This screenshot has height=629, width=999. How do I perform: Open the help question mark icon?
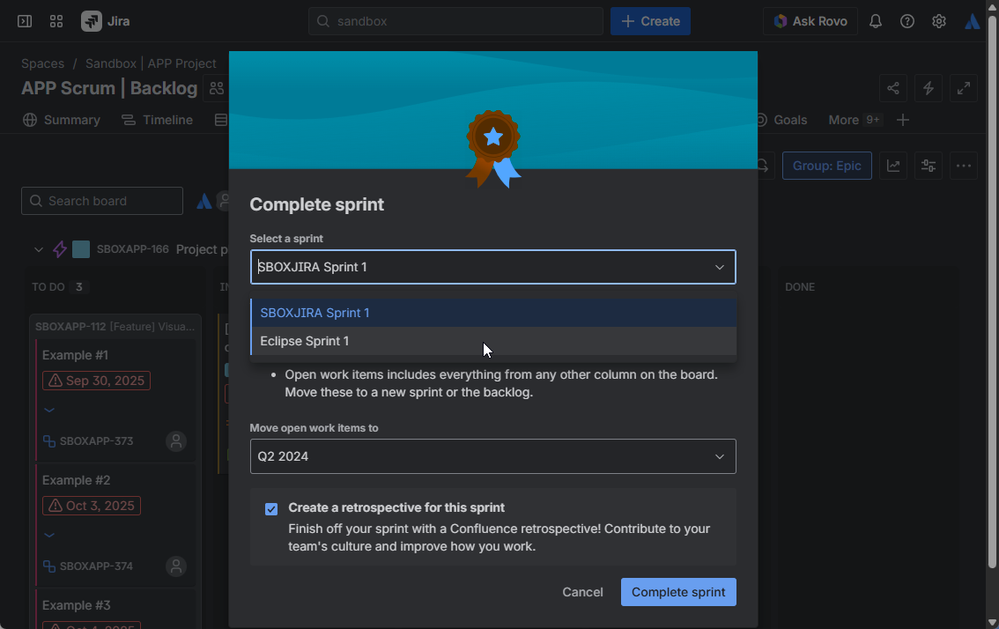(907, 21)
